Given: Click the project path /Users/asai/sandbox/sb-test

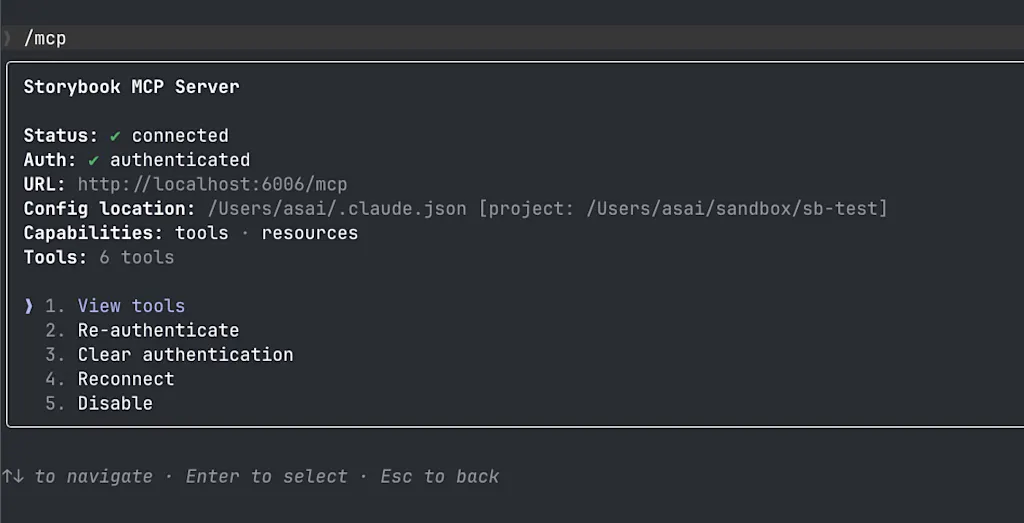Looking at the screenshot, I should [x=733, y=209].
